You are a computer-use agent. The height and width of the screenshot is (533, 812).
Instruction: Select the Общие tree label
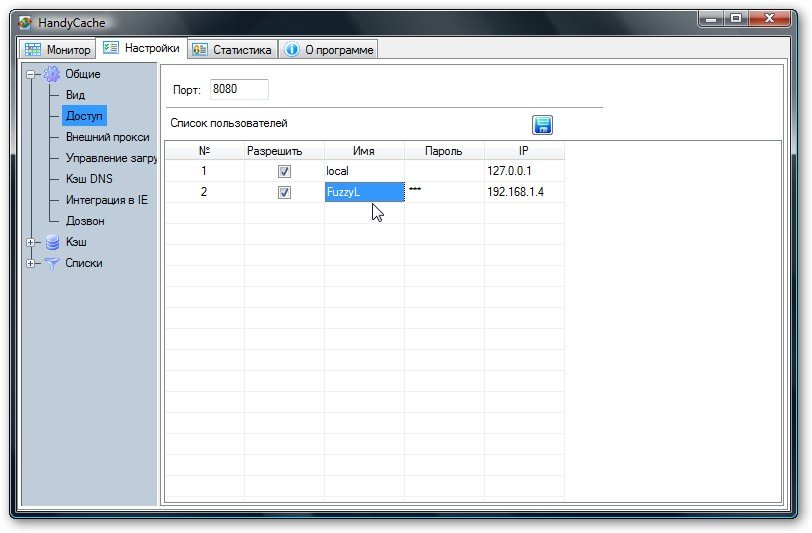(x=83, y=74)
